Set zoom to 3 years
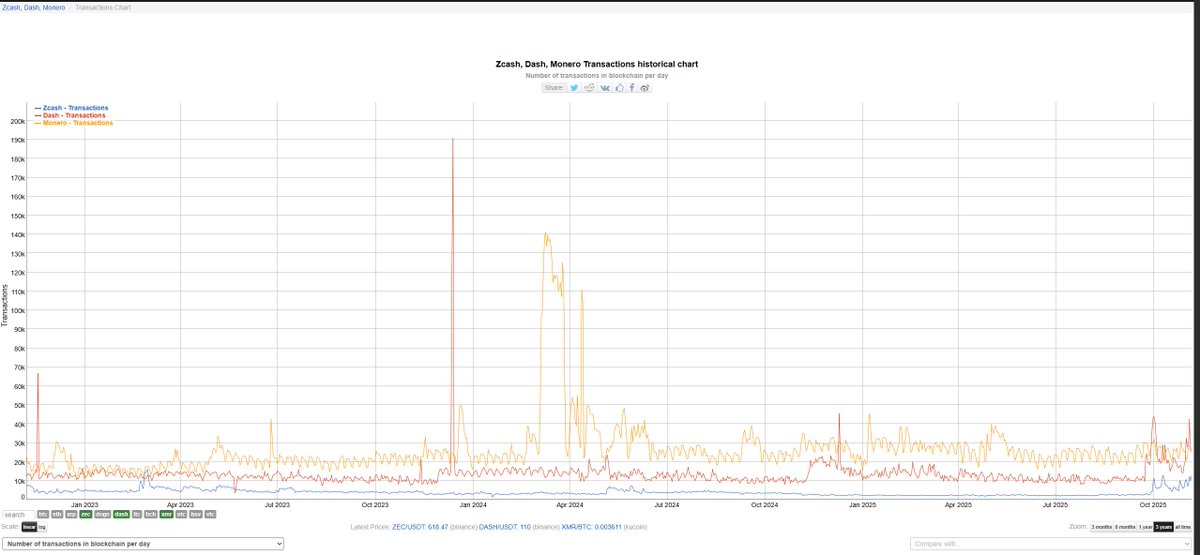The image size is (1200, 555). point(1163,527)
